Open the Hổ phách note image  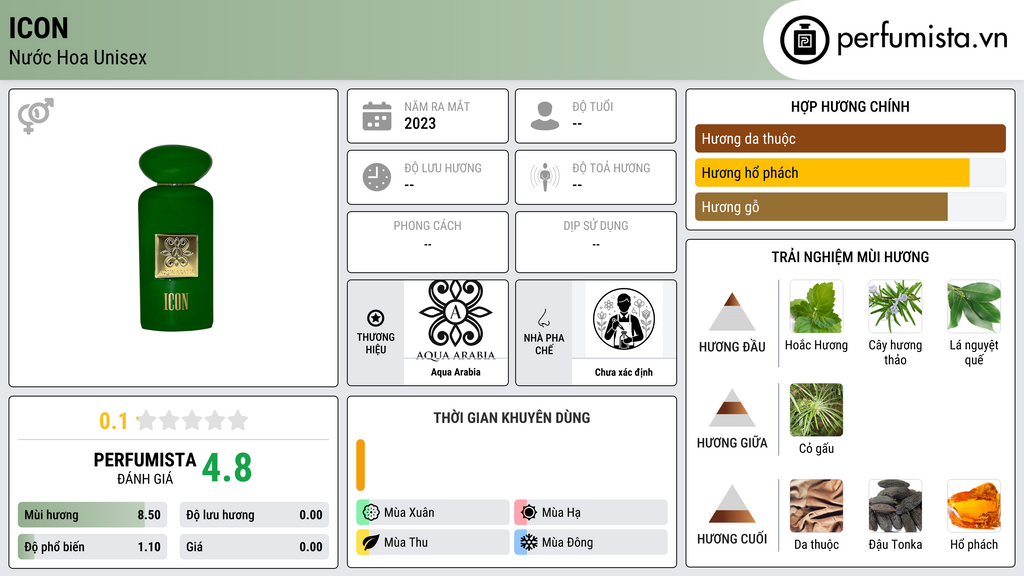[x=974, y=506]
